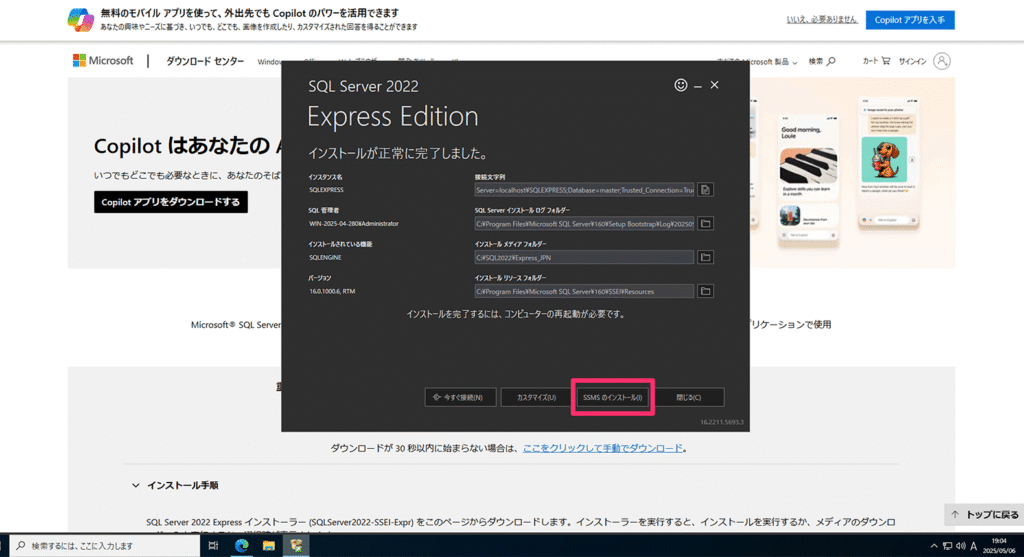Click the sign-in user avatar icon
The image size is (1024, 557).
(x=941, y=61)
